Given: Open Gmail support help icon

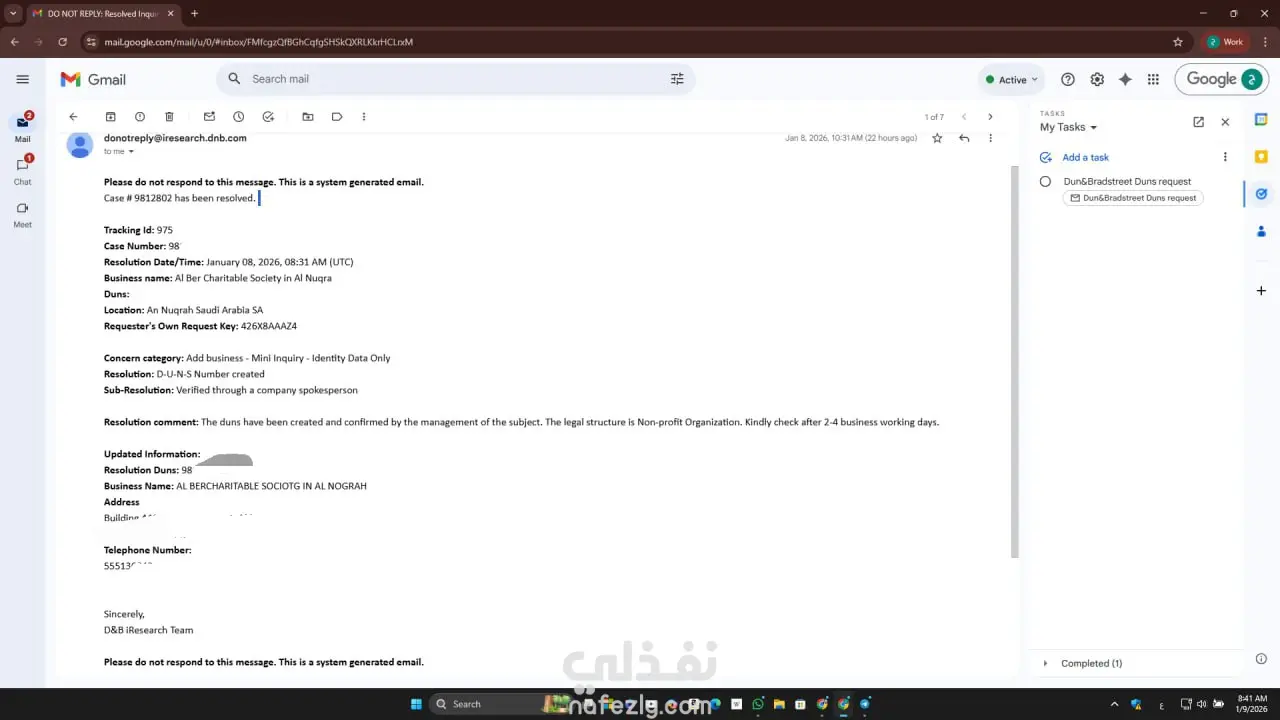Looking at the screenshot, I should (1068, 79).
